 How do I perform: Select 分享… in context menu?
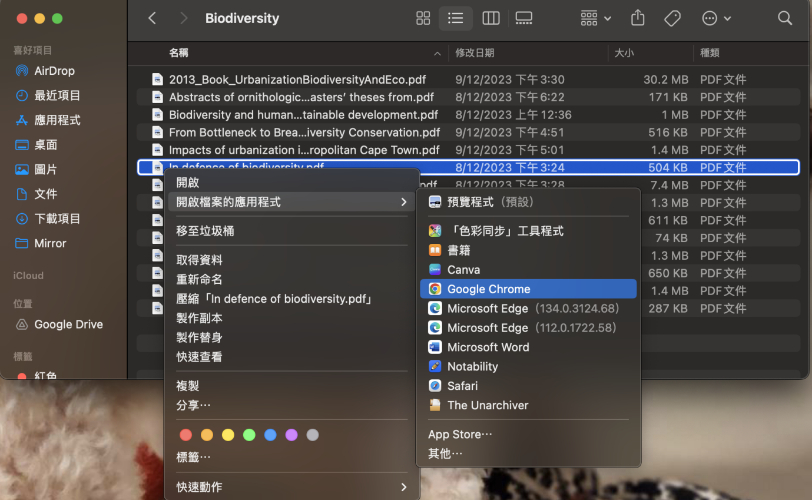click(292, 405)
